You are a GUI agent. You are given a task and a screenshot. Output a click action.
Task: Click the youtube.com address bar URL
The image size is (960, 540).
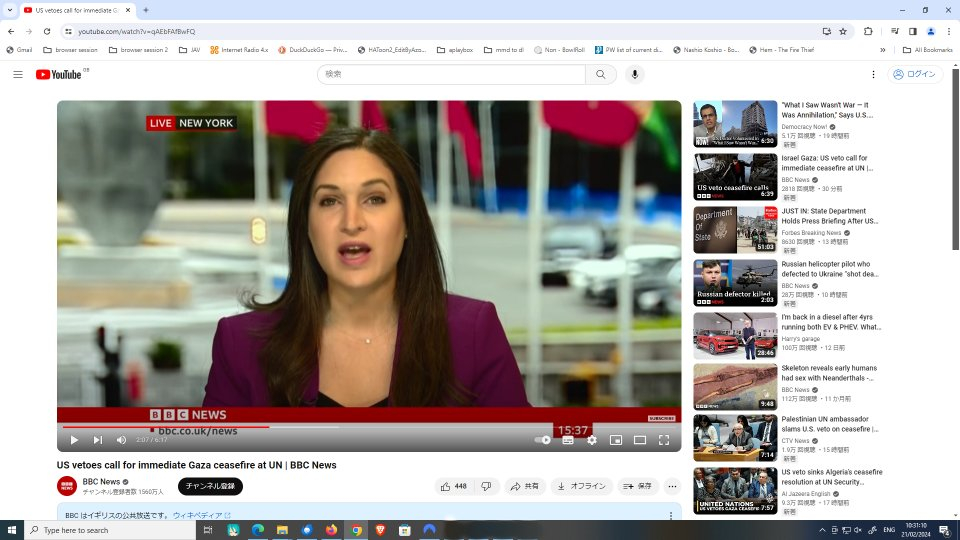point(137,31)
